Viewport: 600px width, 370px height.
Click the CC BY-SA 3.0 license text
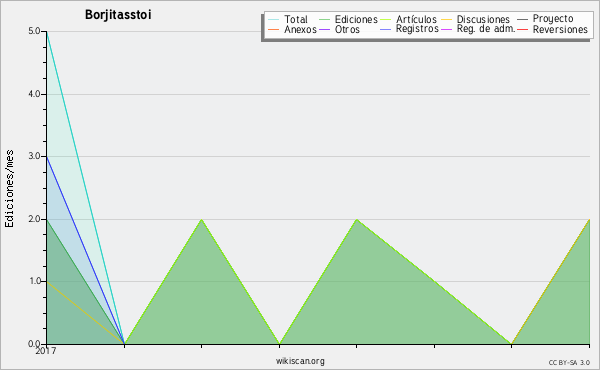pos(569,363)
